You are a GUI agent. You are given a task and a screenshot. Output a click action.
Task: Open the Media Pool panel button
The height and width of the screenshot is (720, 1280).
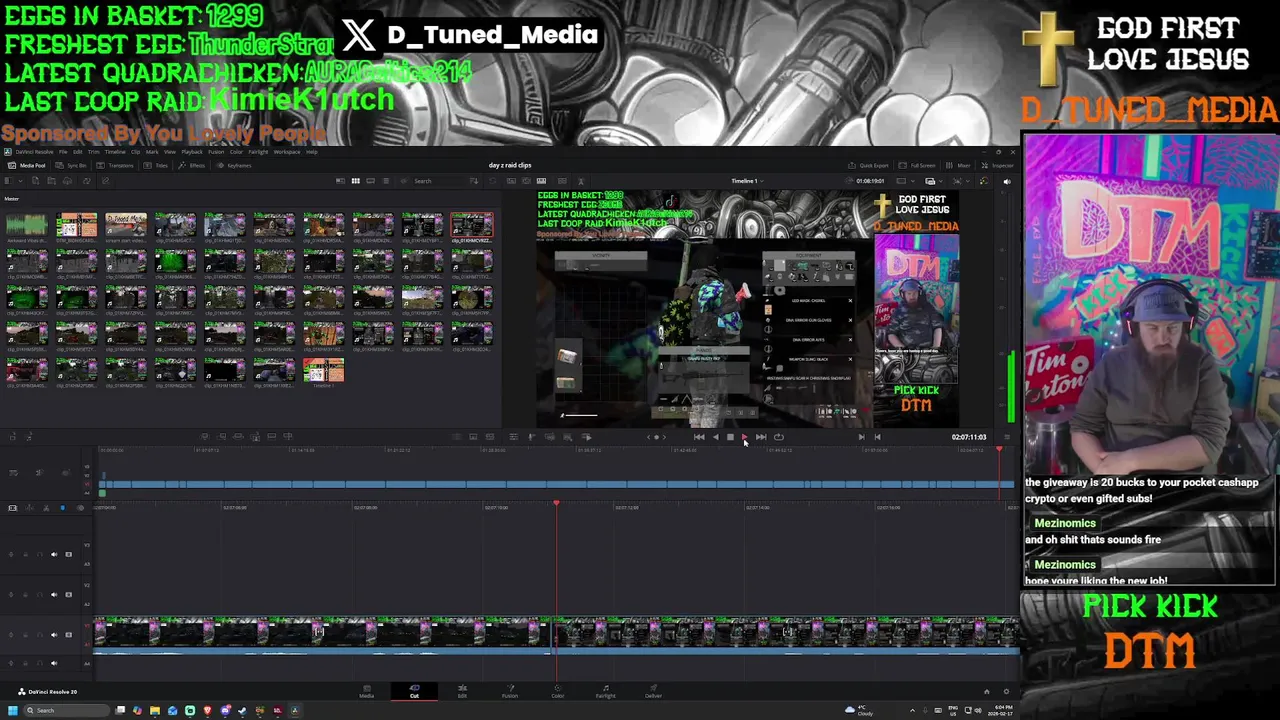point(27,165)
